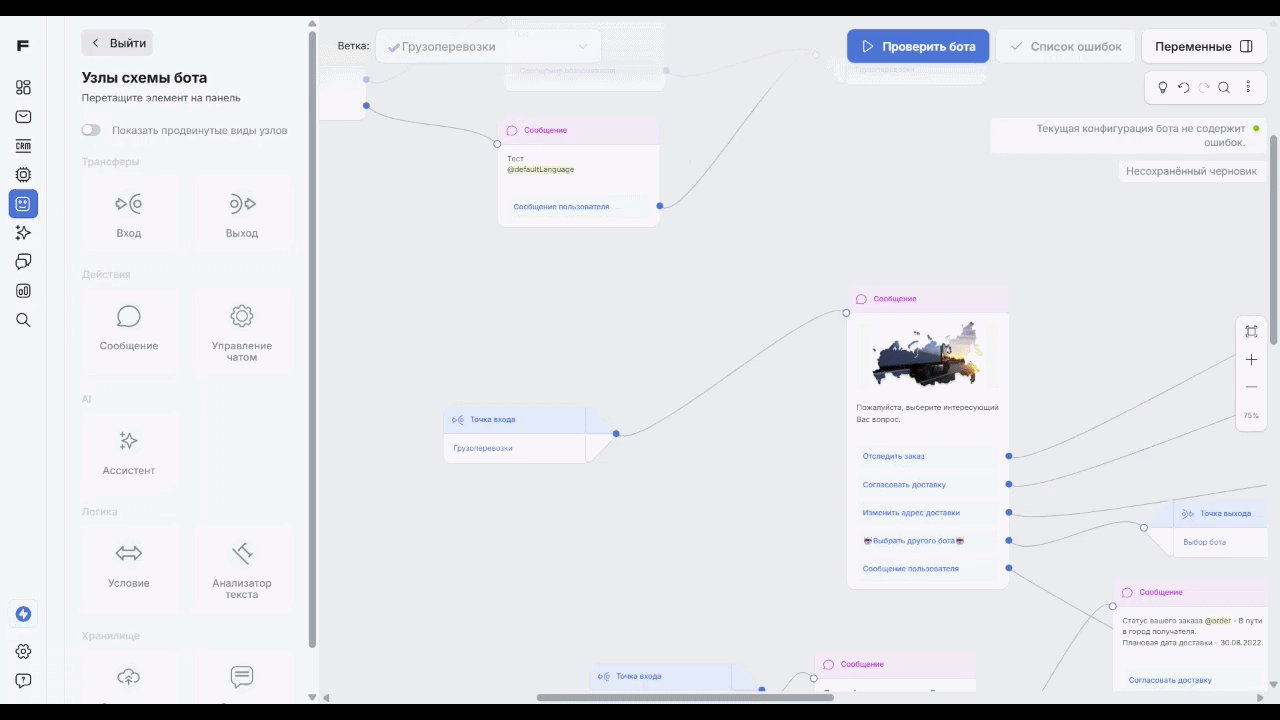This screenshot has height=720, width=1280.
Task: Open the three-dot more options menu
Action: click(1248, 88)
